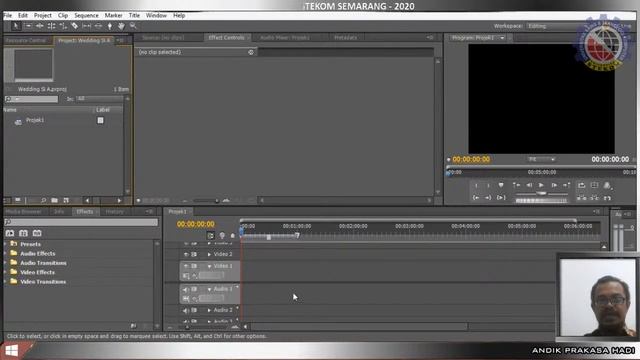Toggle Snap in the timeline

pos(211,236)
